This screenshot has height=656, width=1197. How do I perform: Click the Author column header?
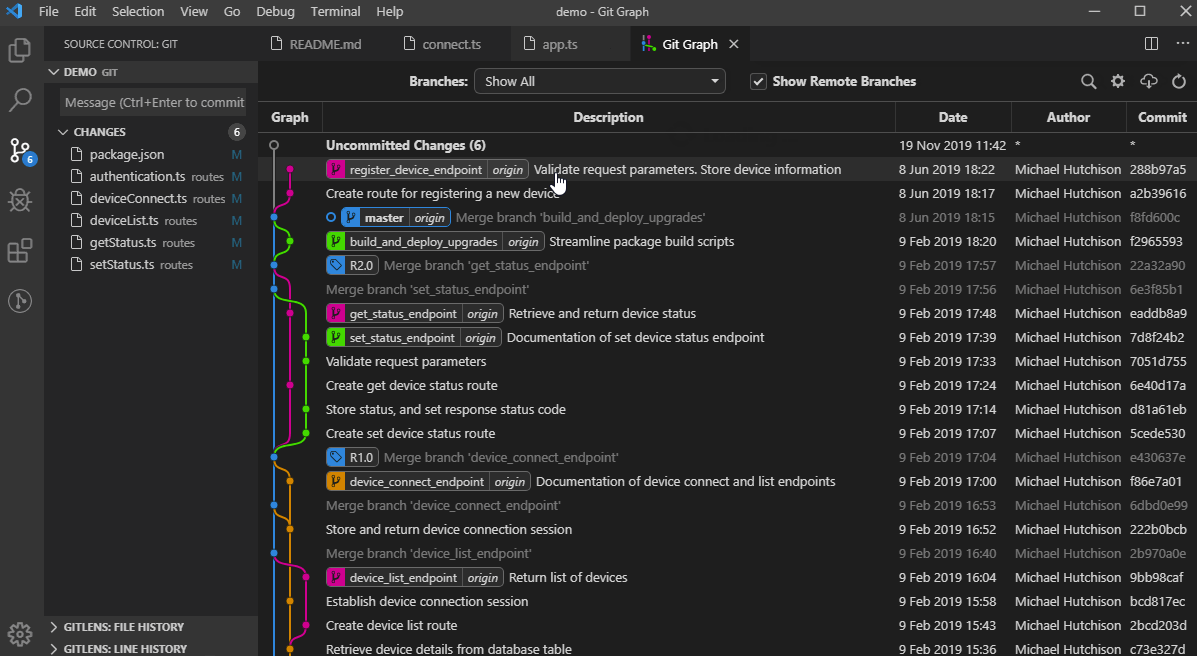pyautogui.click(x=1068, y=118)
